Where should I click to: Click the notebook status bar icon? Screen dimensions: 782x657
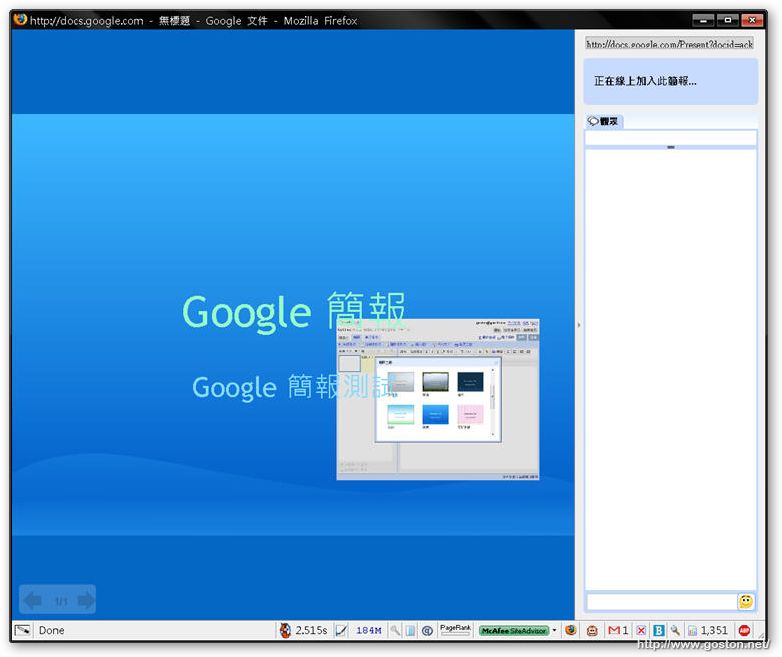pyautogui.click(x=410, y=631)
